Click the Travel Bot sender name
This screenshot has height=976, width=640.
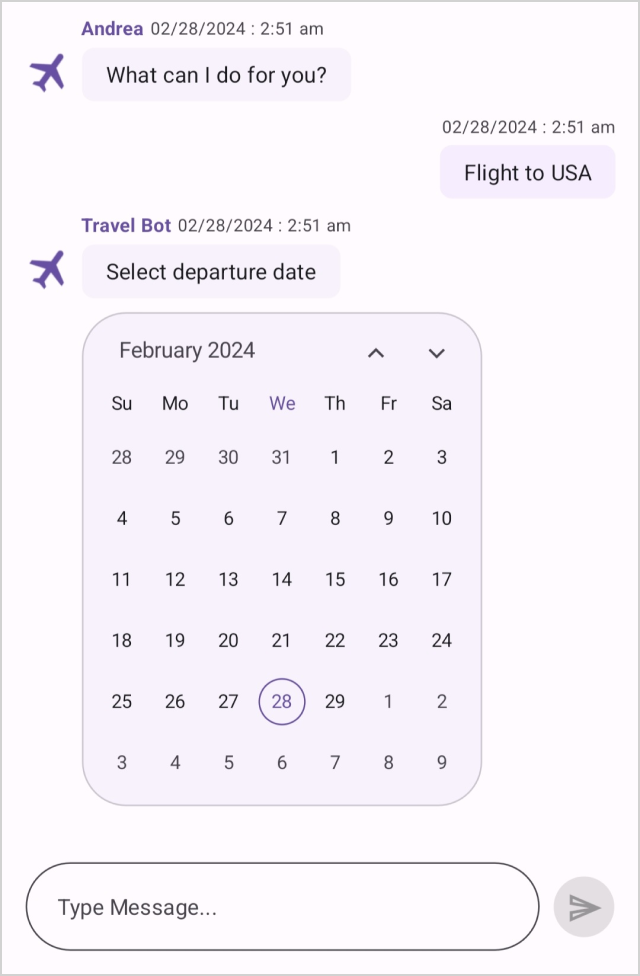[126, 226]
